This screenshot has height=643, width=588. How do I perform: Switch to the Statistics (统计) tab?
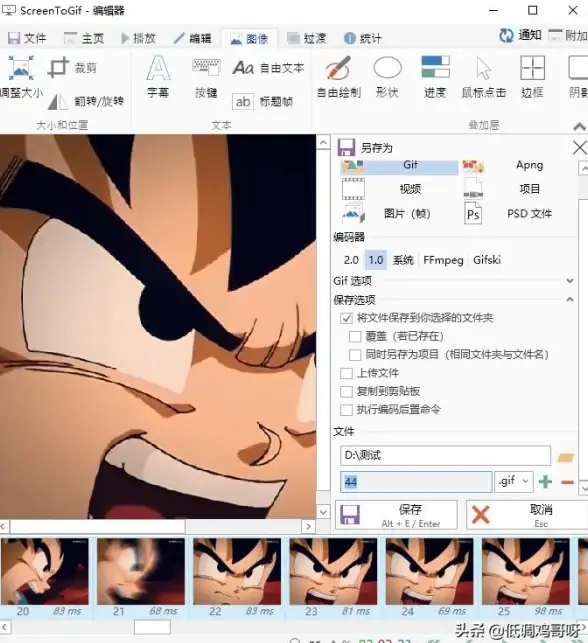pyautogui.click(x=363, y=39)
